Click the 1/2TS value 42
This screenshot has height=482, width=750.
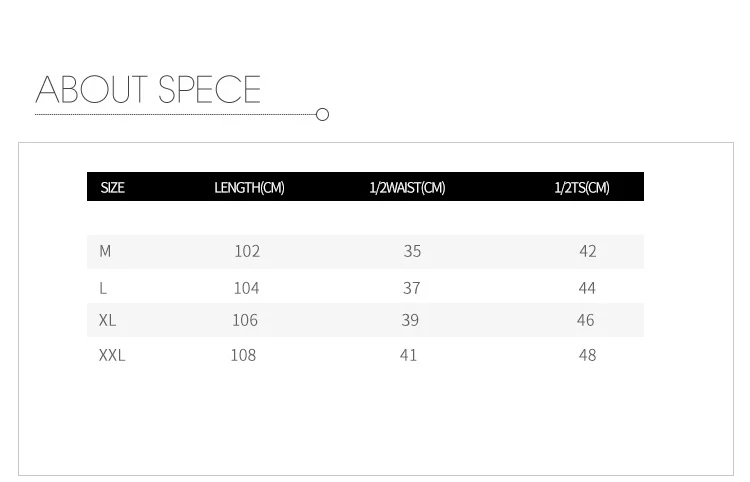(x=588, y=252)
